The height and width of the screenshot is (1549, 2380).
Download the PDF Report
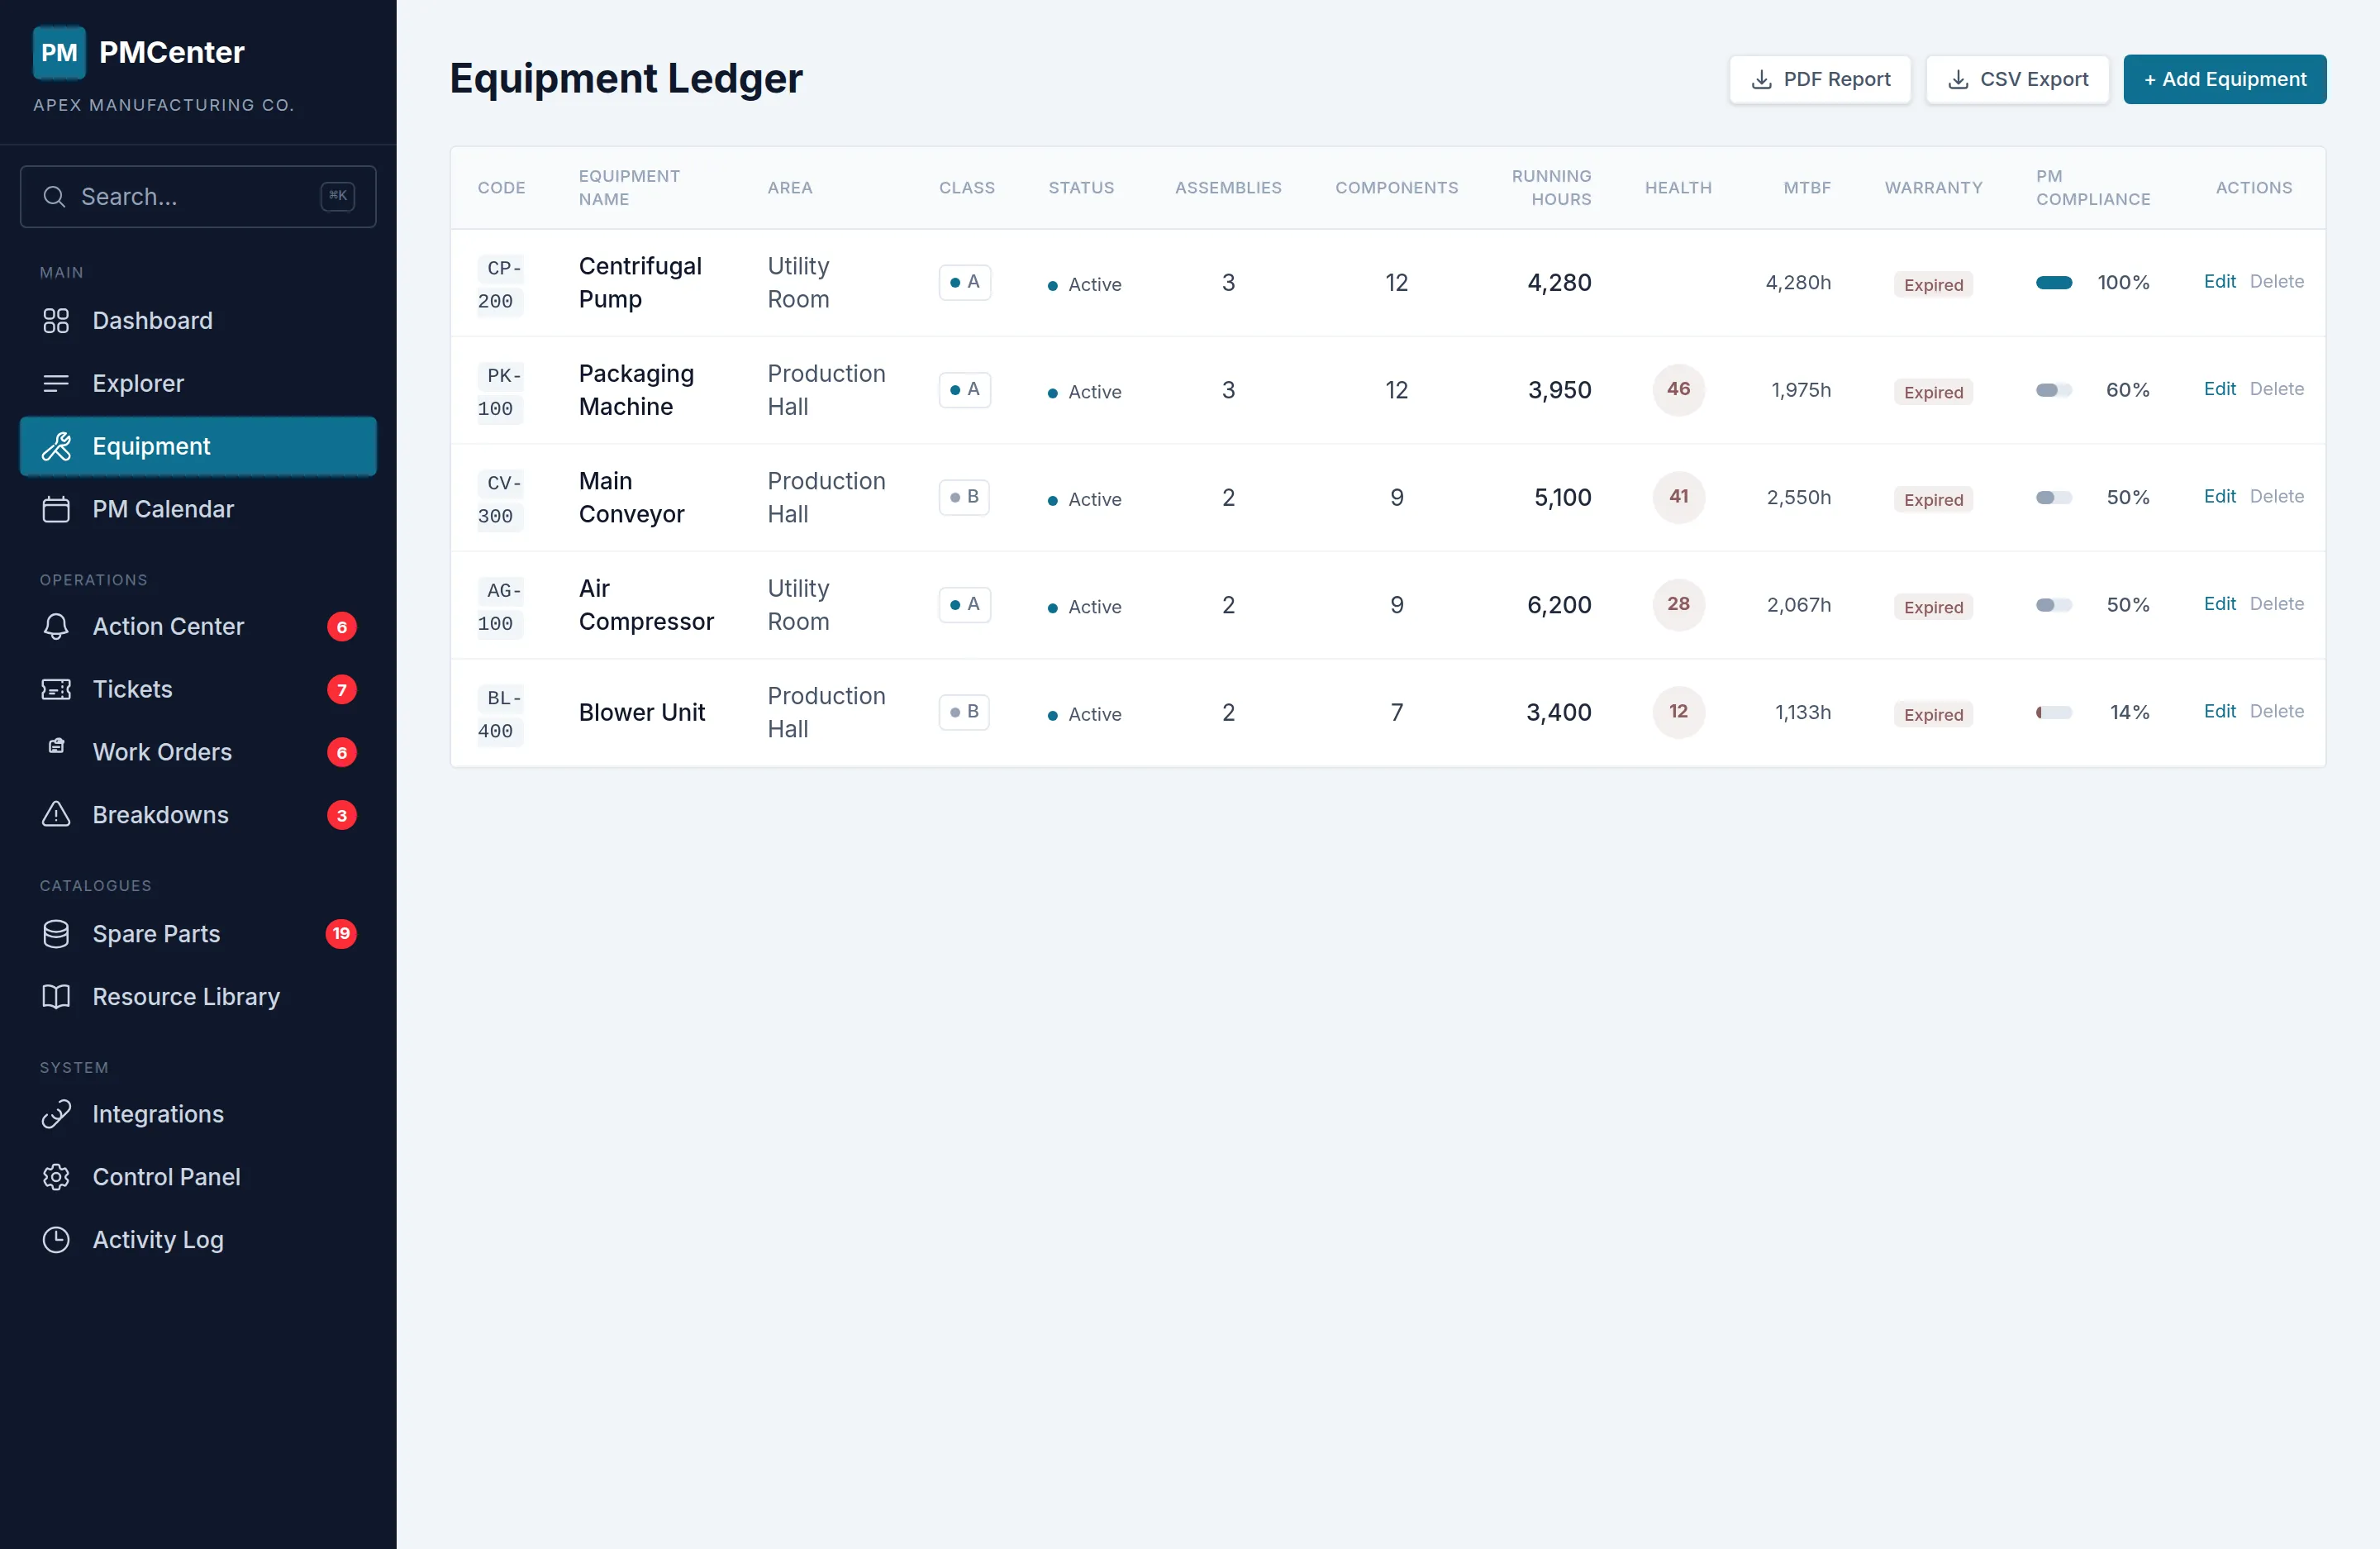pos(1820,79)
